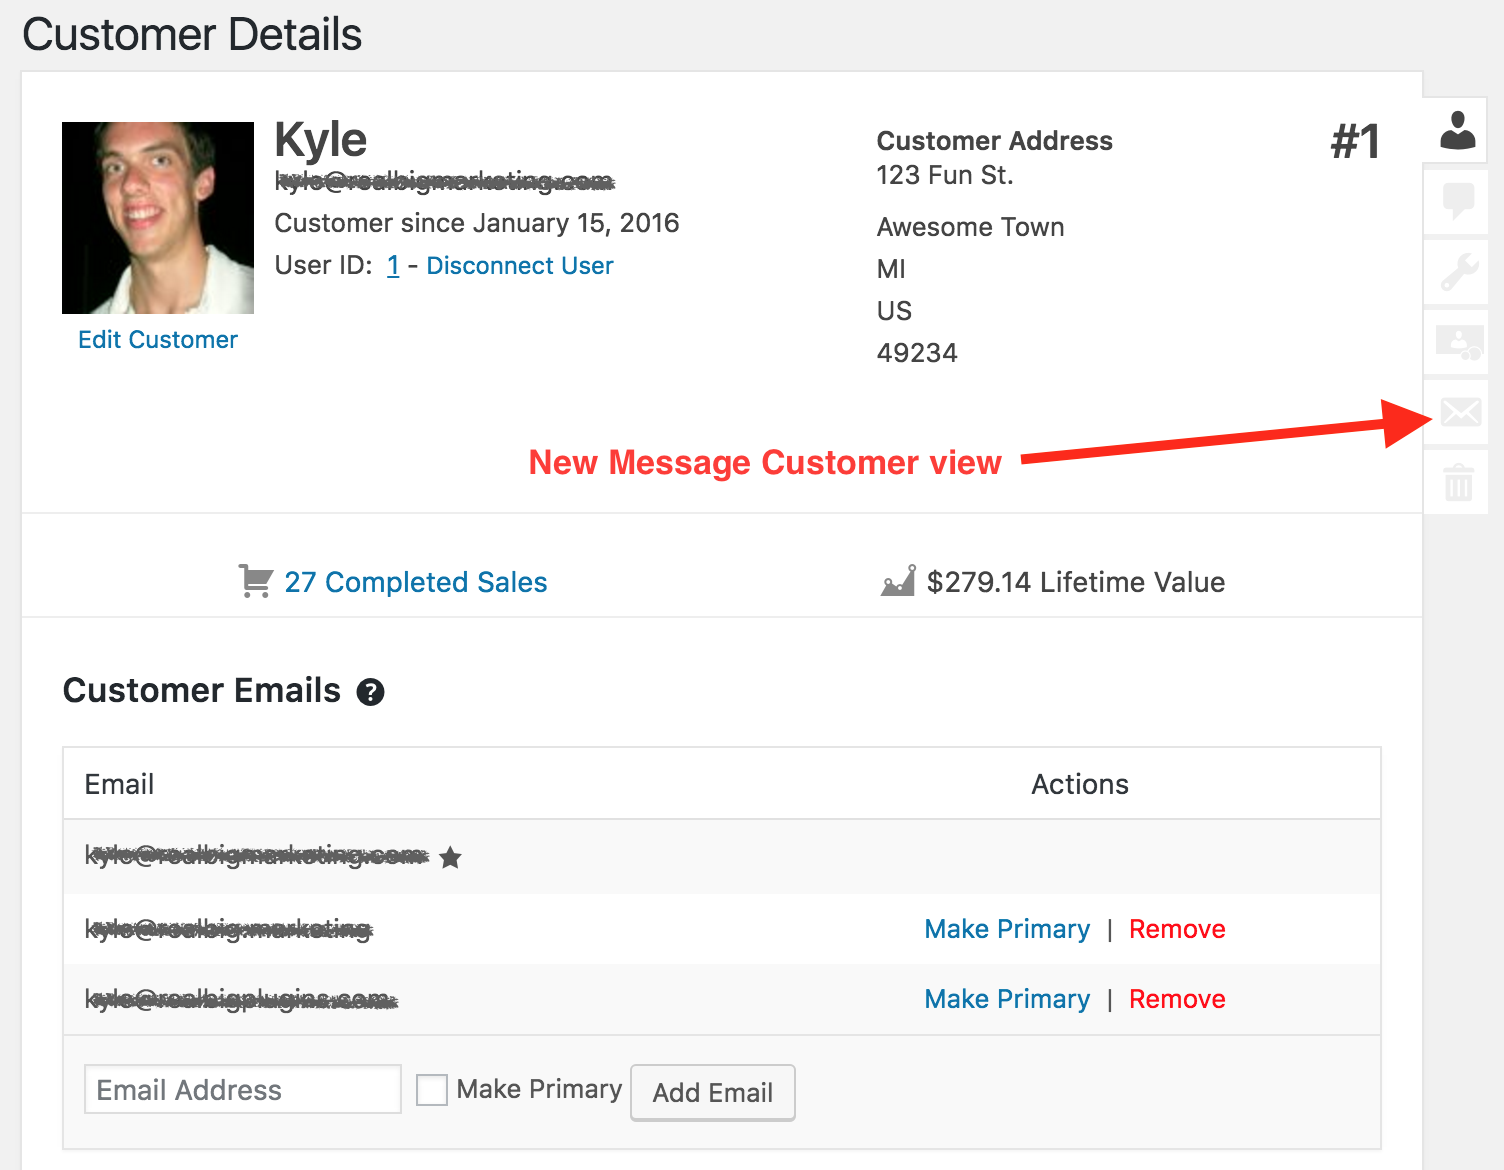The width and height of the screenshot is (1504, 1170).
Task: Open the wrench tools tab
Action: [x=1457, y=272]
